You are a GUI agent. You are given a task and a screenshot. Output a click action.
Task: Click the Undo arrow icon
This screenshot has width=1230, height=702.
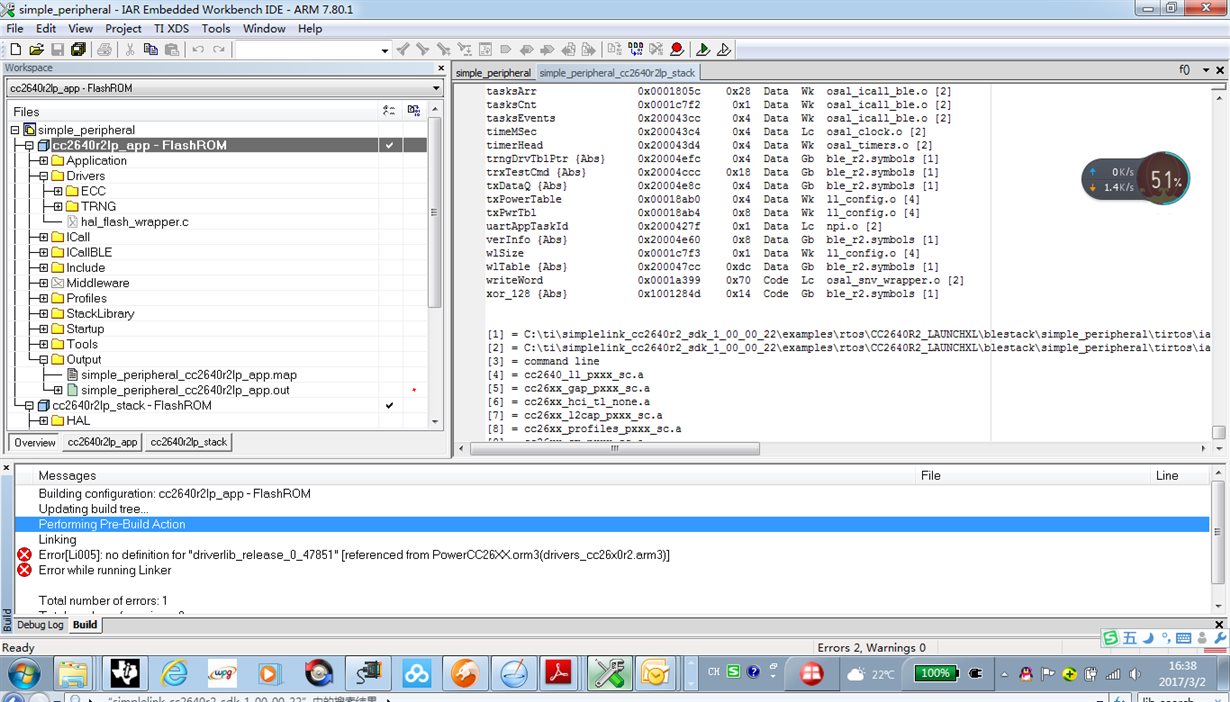(x=198, y=49)
